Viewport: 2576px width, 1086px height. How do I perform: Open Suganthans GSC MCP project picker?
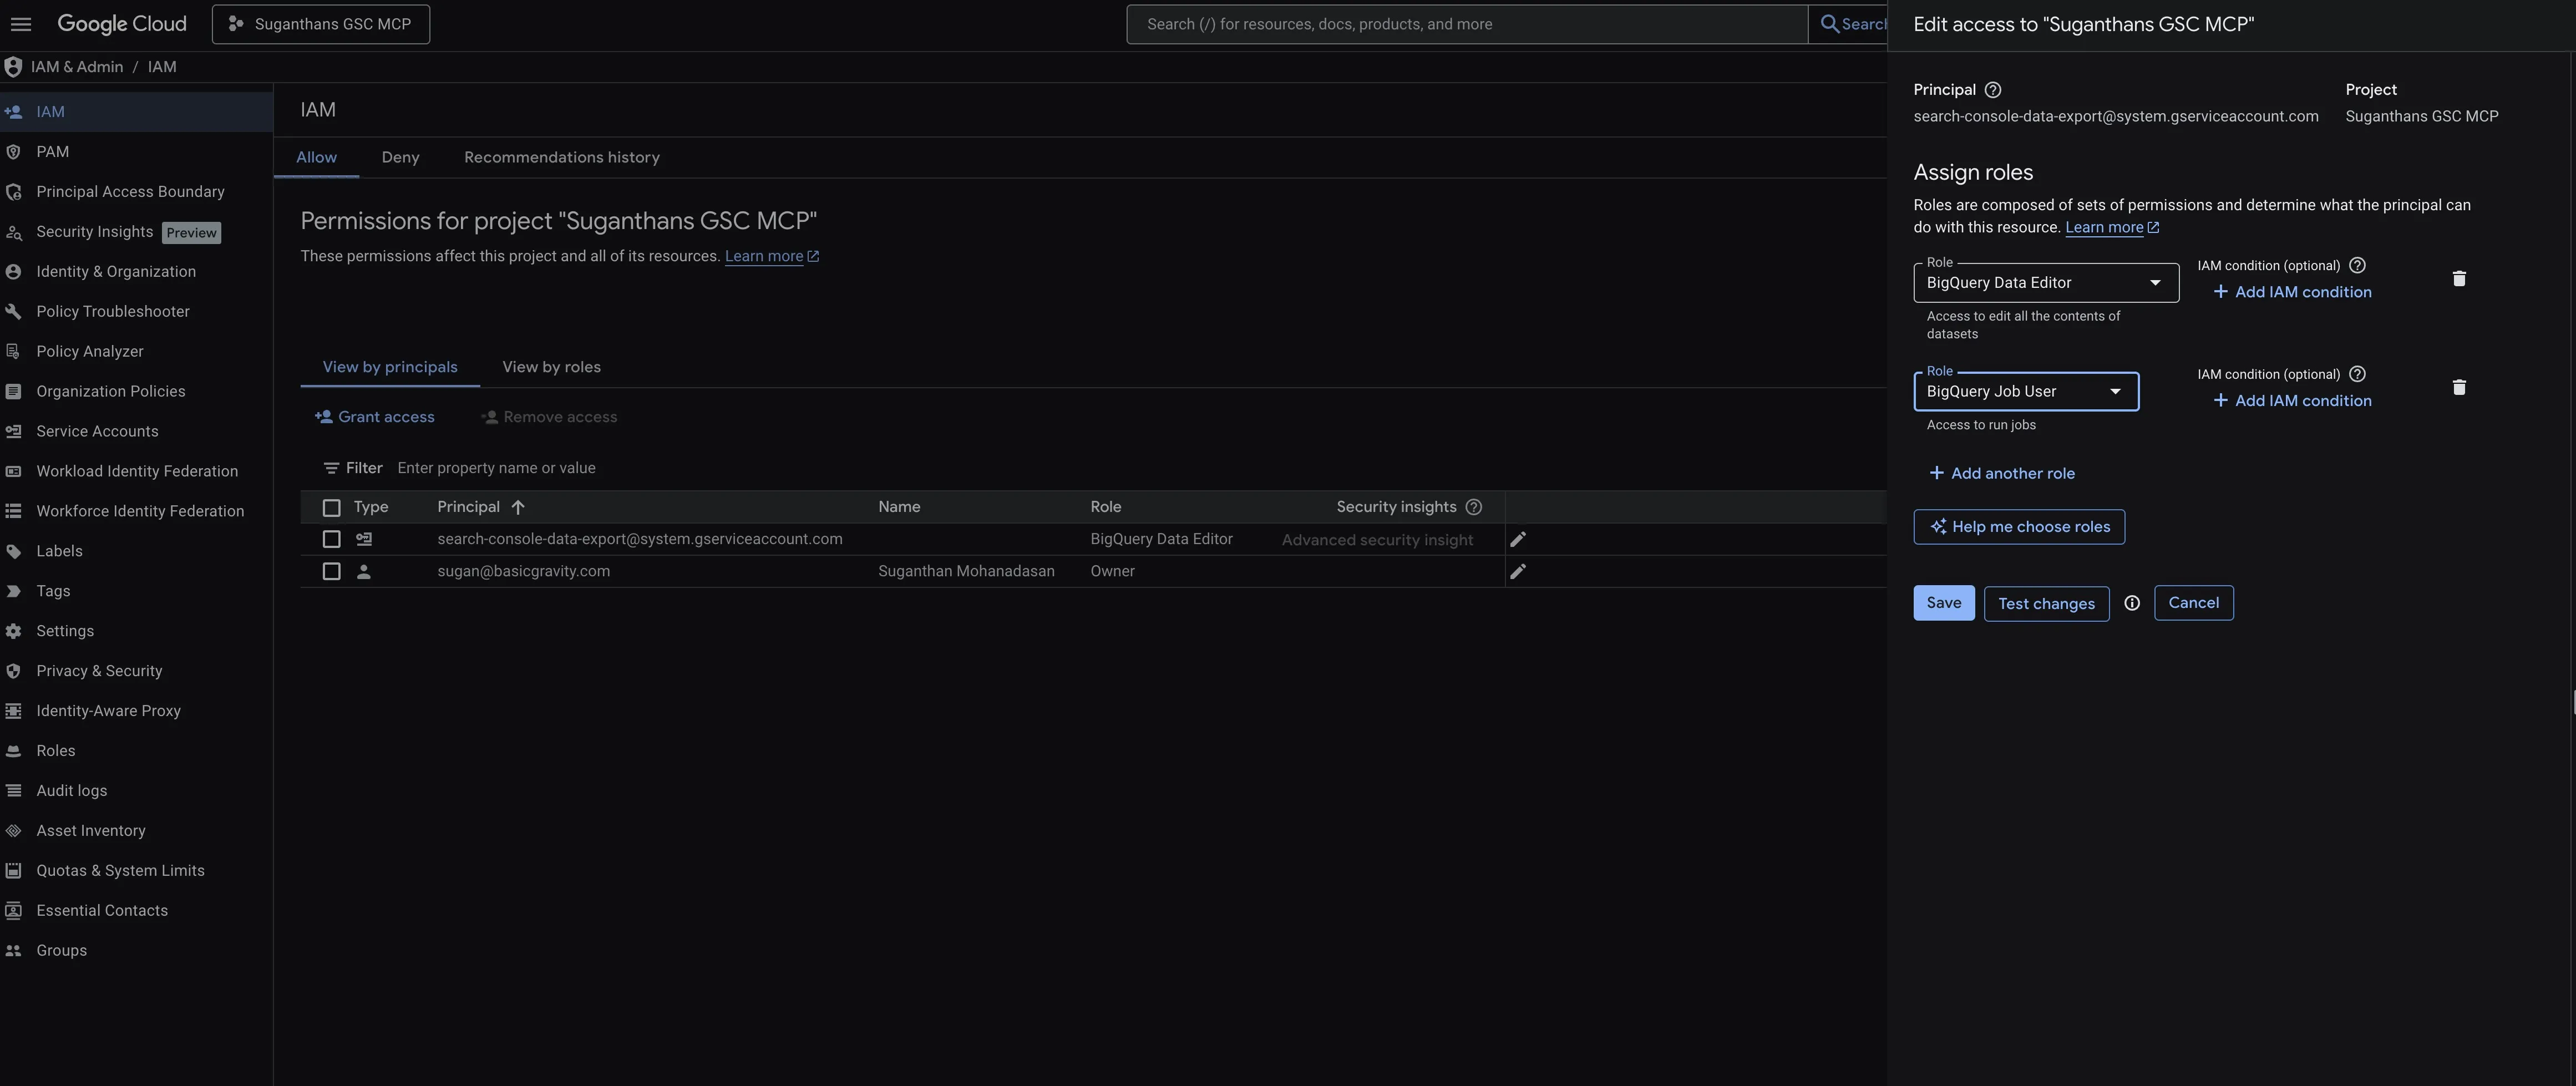[x=321, y=24]
